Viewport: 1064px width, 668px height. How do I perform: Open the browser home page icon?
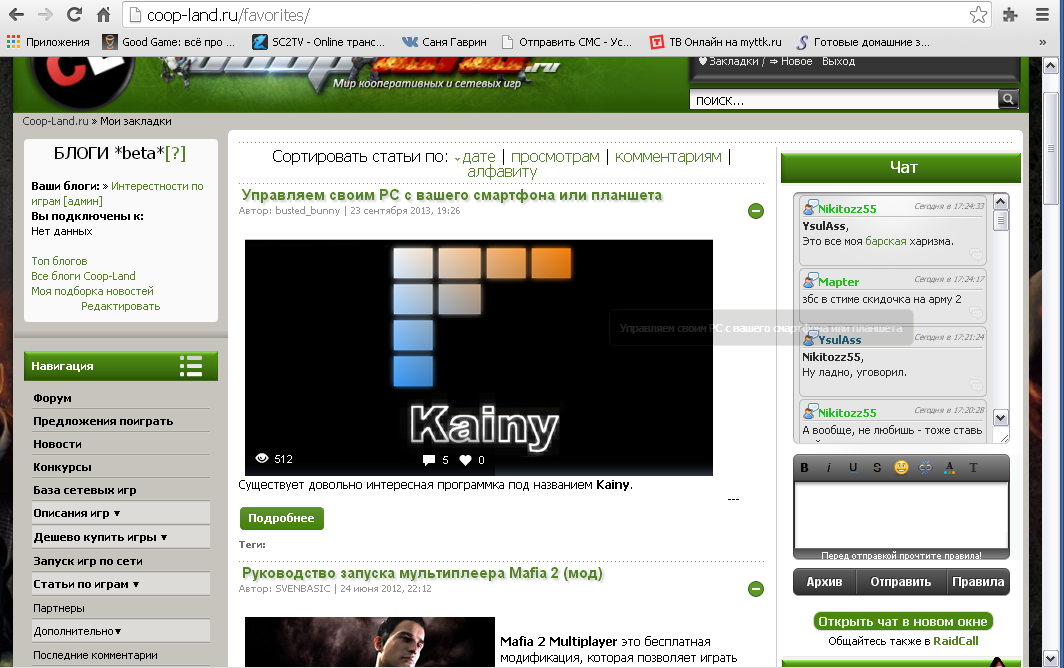(x=104, y=14)
